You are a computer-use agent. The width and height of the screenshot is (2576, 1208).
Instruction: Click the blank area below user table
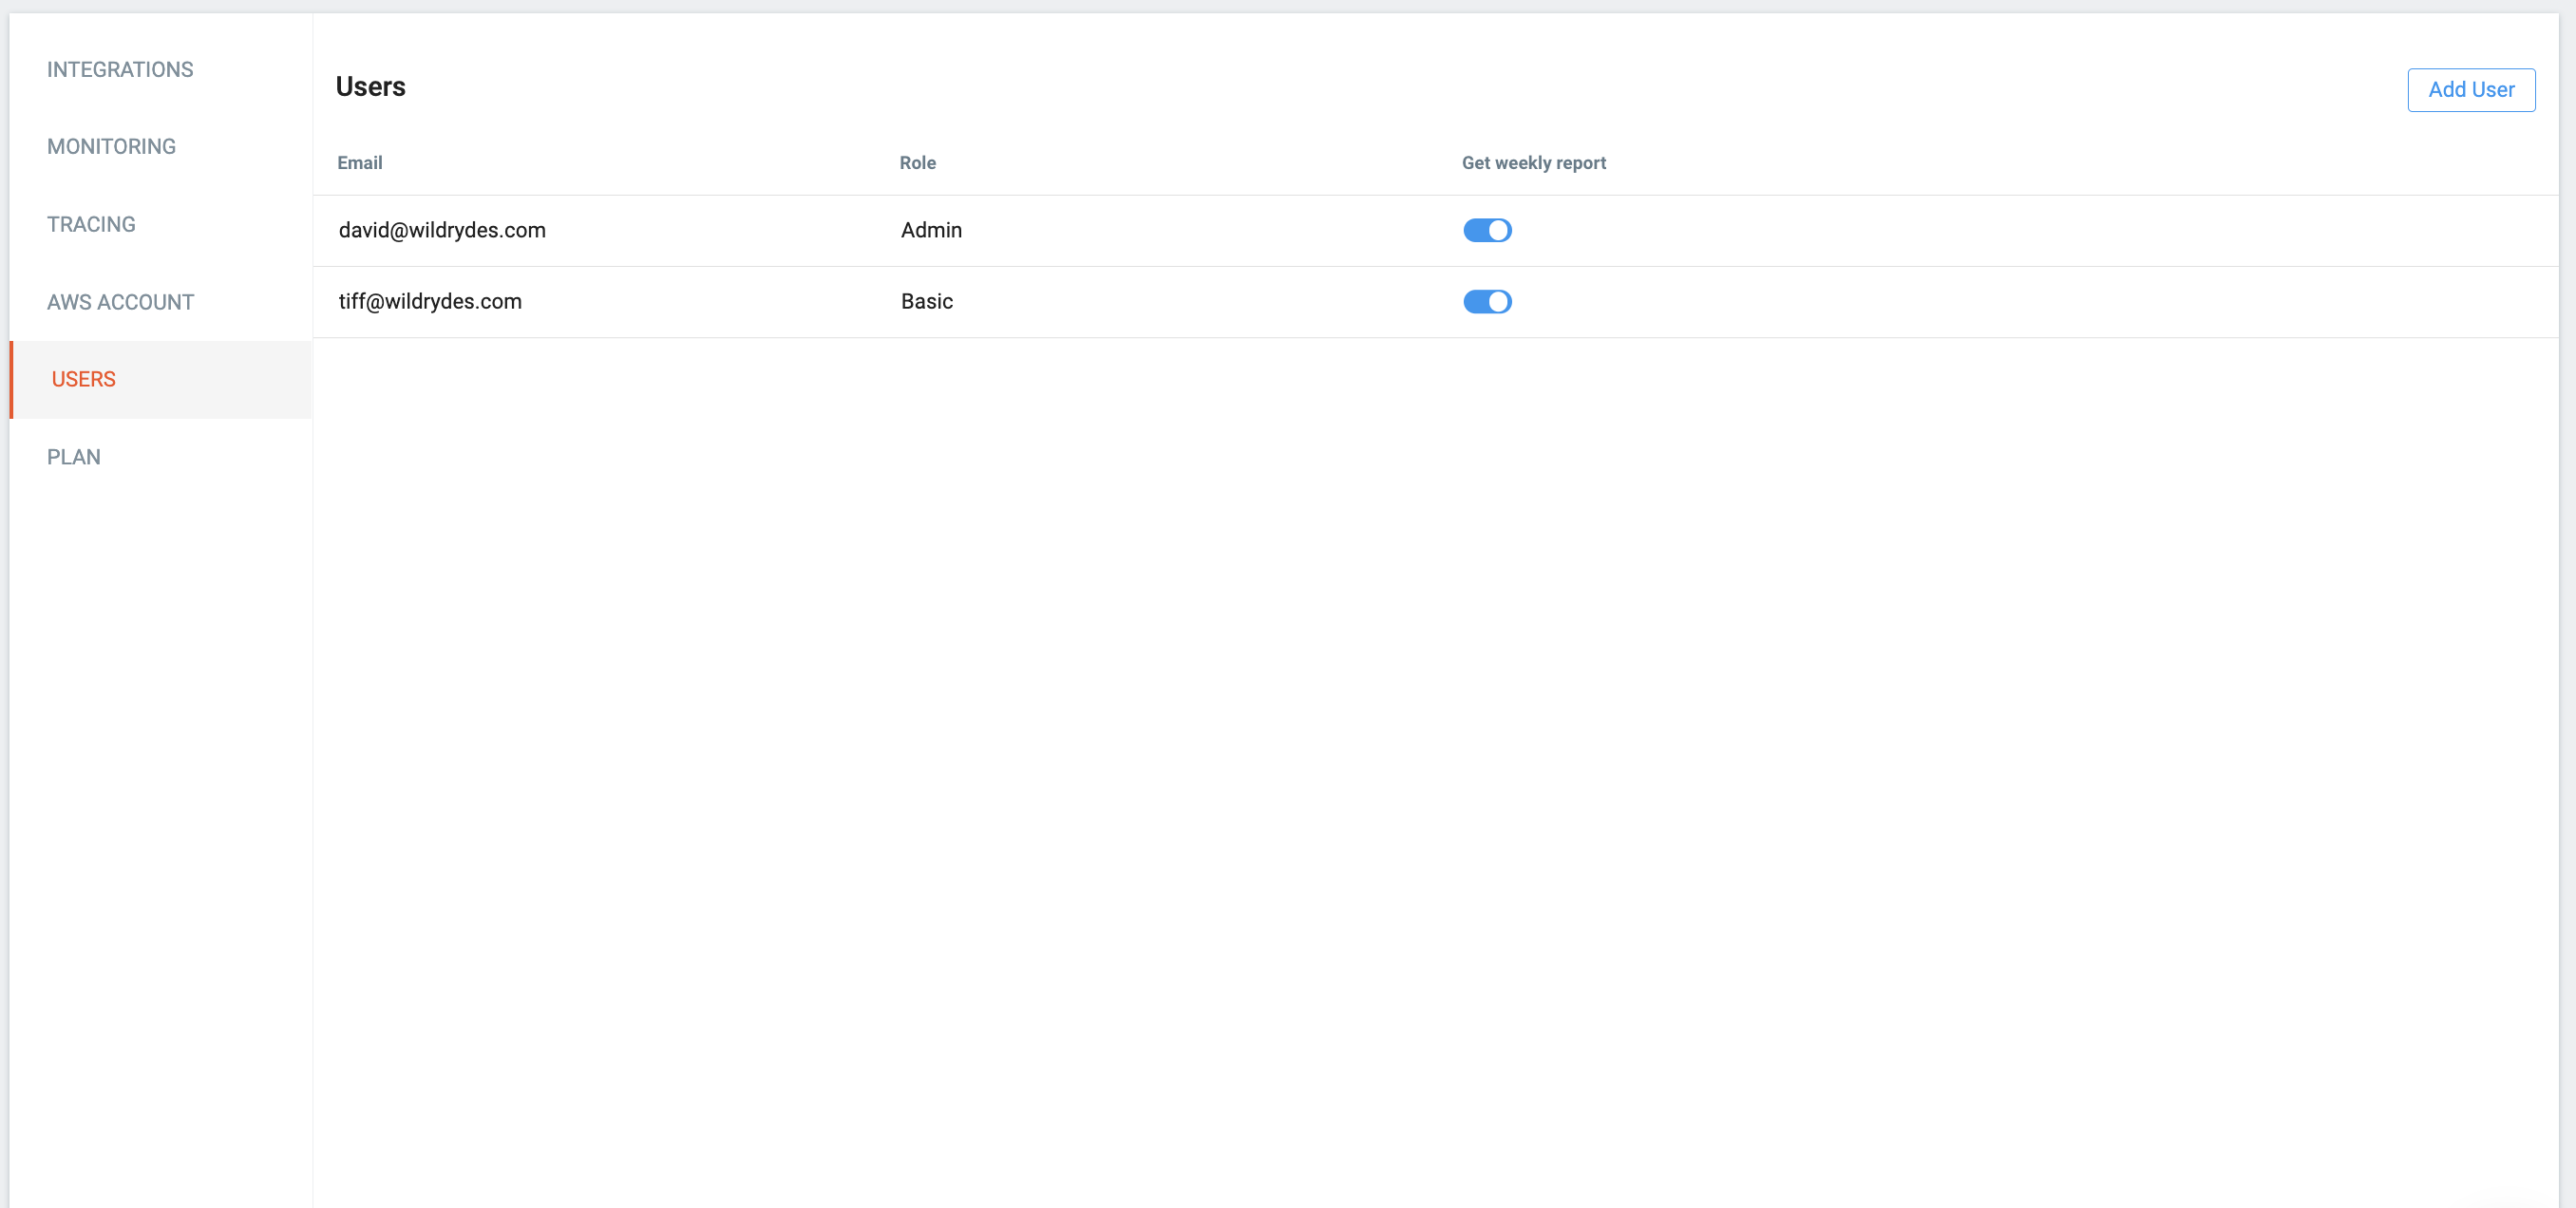[1400, 750]
